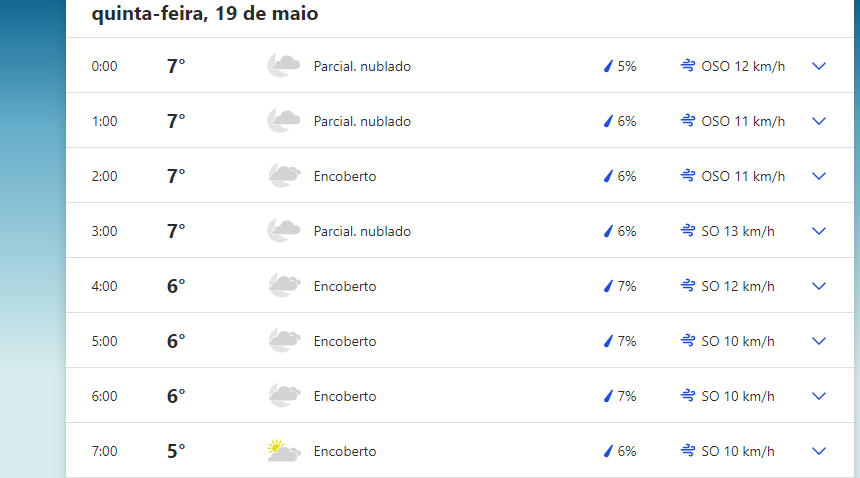Open details chevron for 6:00

(x=818, y=396)
